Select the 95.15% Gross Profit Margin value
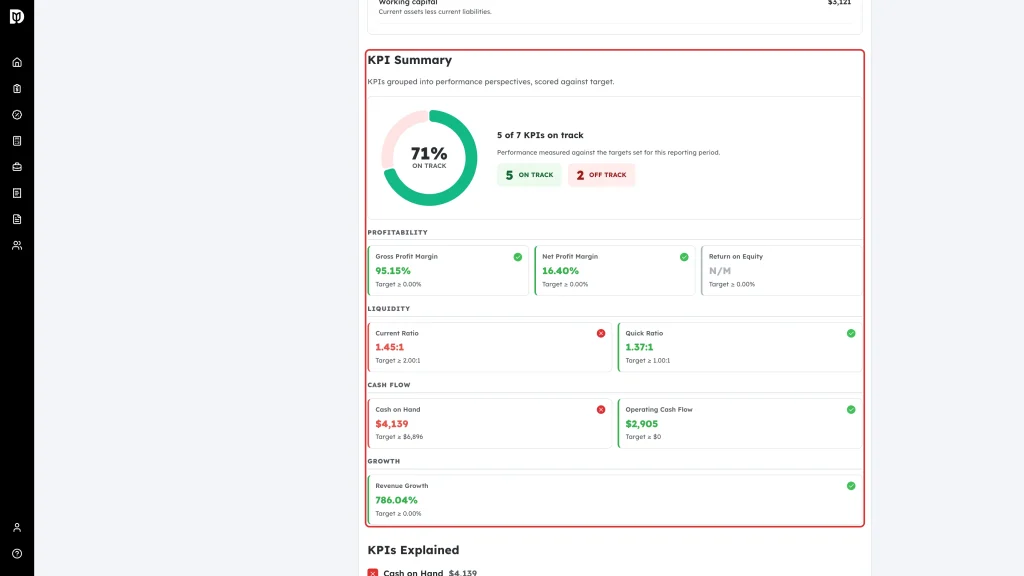This screenshot has width=1024, height=576. click(x=393, y=271)
